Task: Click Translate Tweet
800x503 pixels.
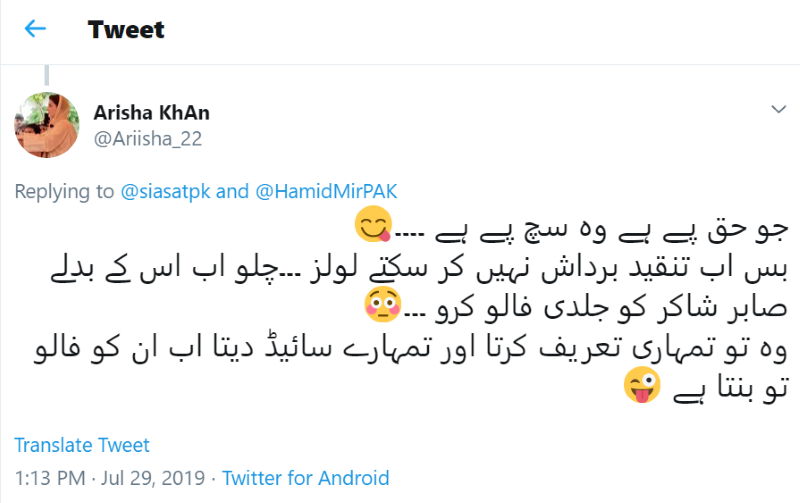Action: 82,445
